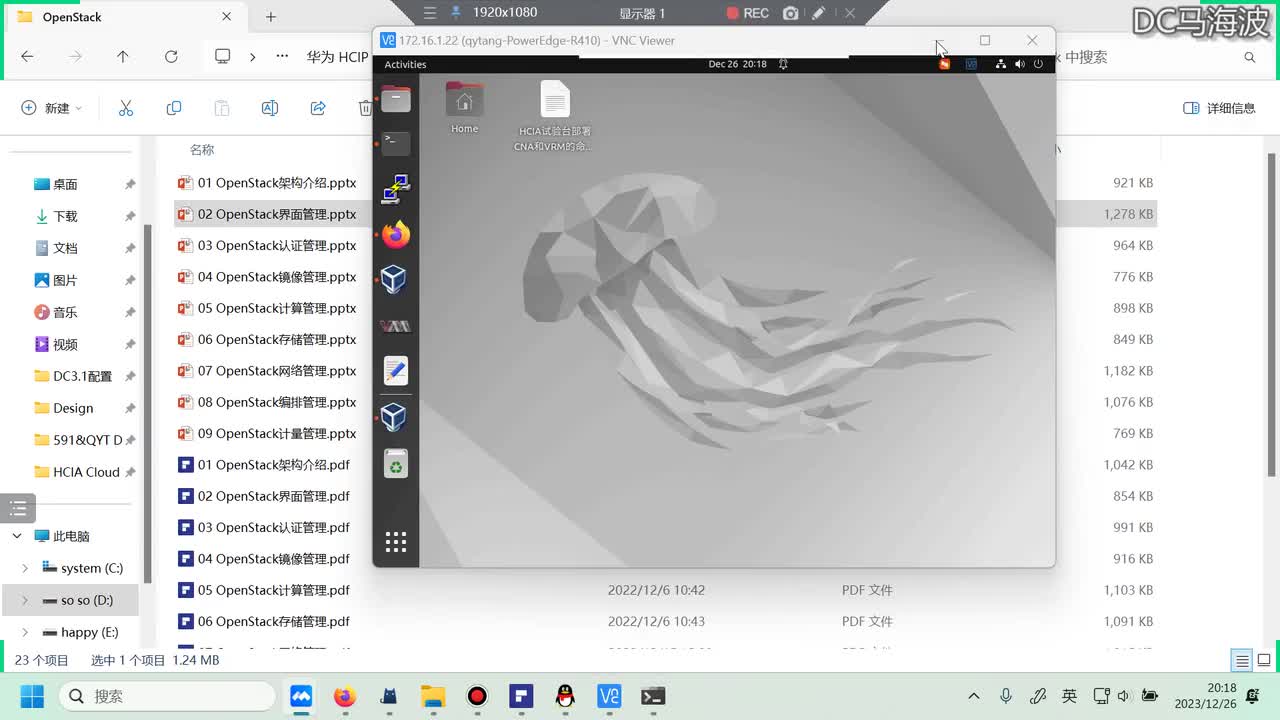Screen dimensions: 1280x720
Task: Show Applications grid in Ubuntu dock
Action: (x=396, y=541)
